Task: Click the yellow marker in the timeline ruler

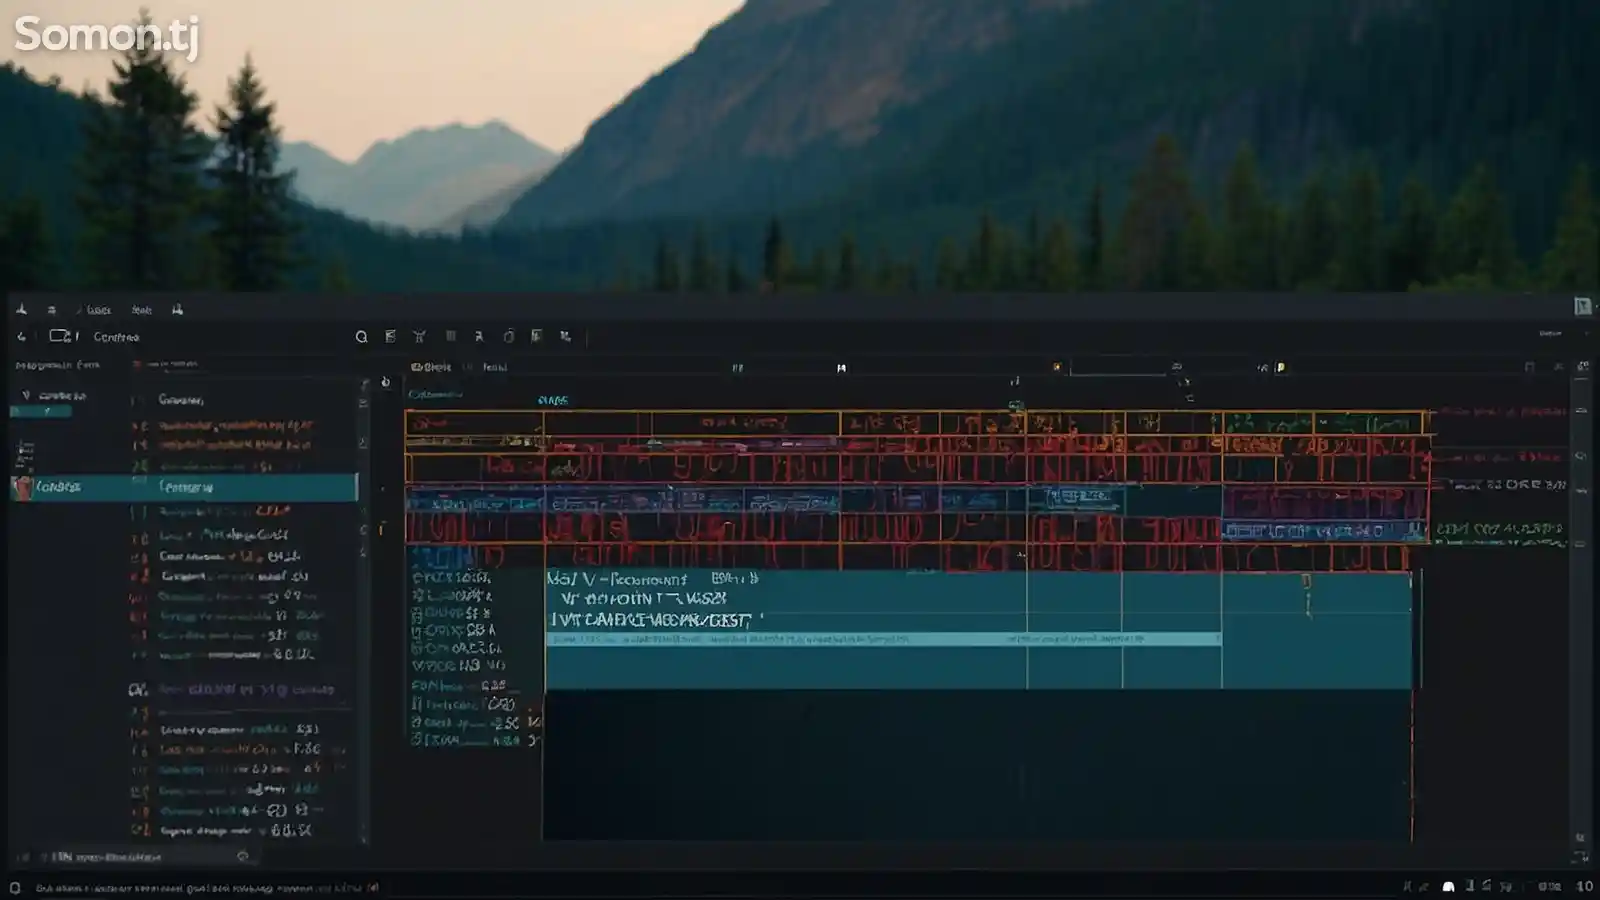Action: point(1281,368)
